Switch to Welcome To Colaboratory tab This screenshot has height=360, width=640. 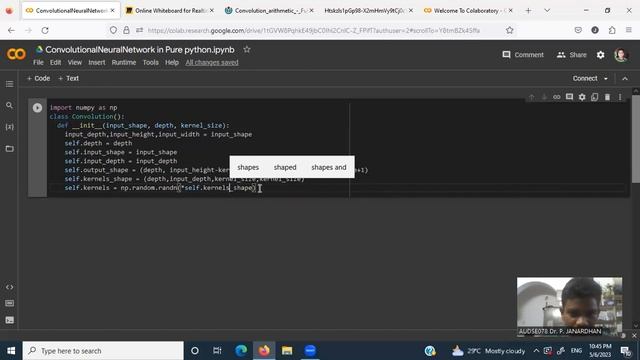(469, 11)
